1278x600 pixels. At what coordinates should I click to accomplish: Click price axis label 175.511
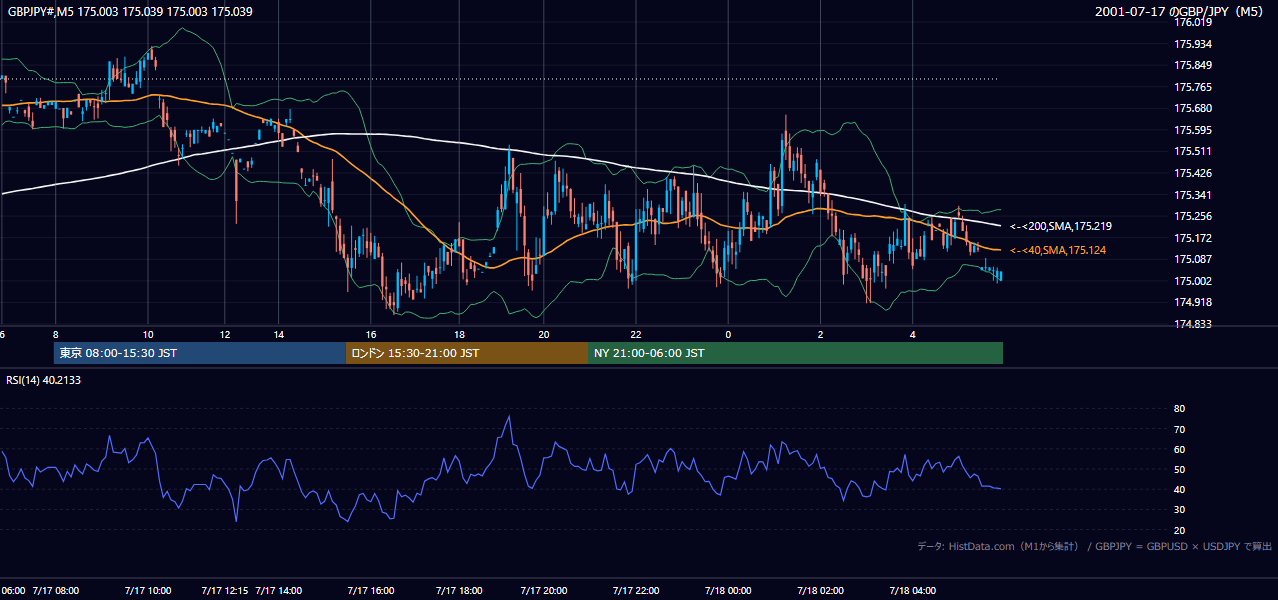click(x=1193, y=152)
